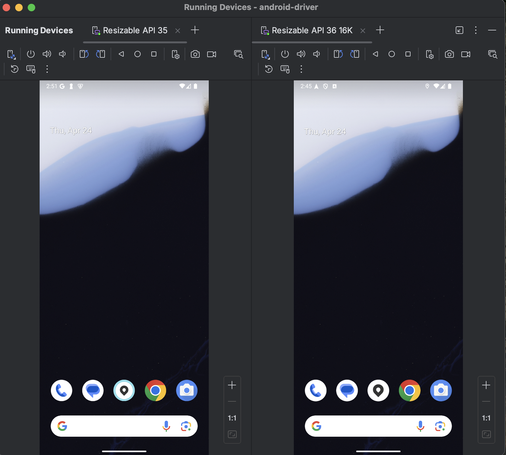Take screenshot of the API 36 16K device

[x=449, y=54]
